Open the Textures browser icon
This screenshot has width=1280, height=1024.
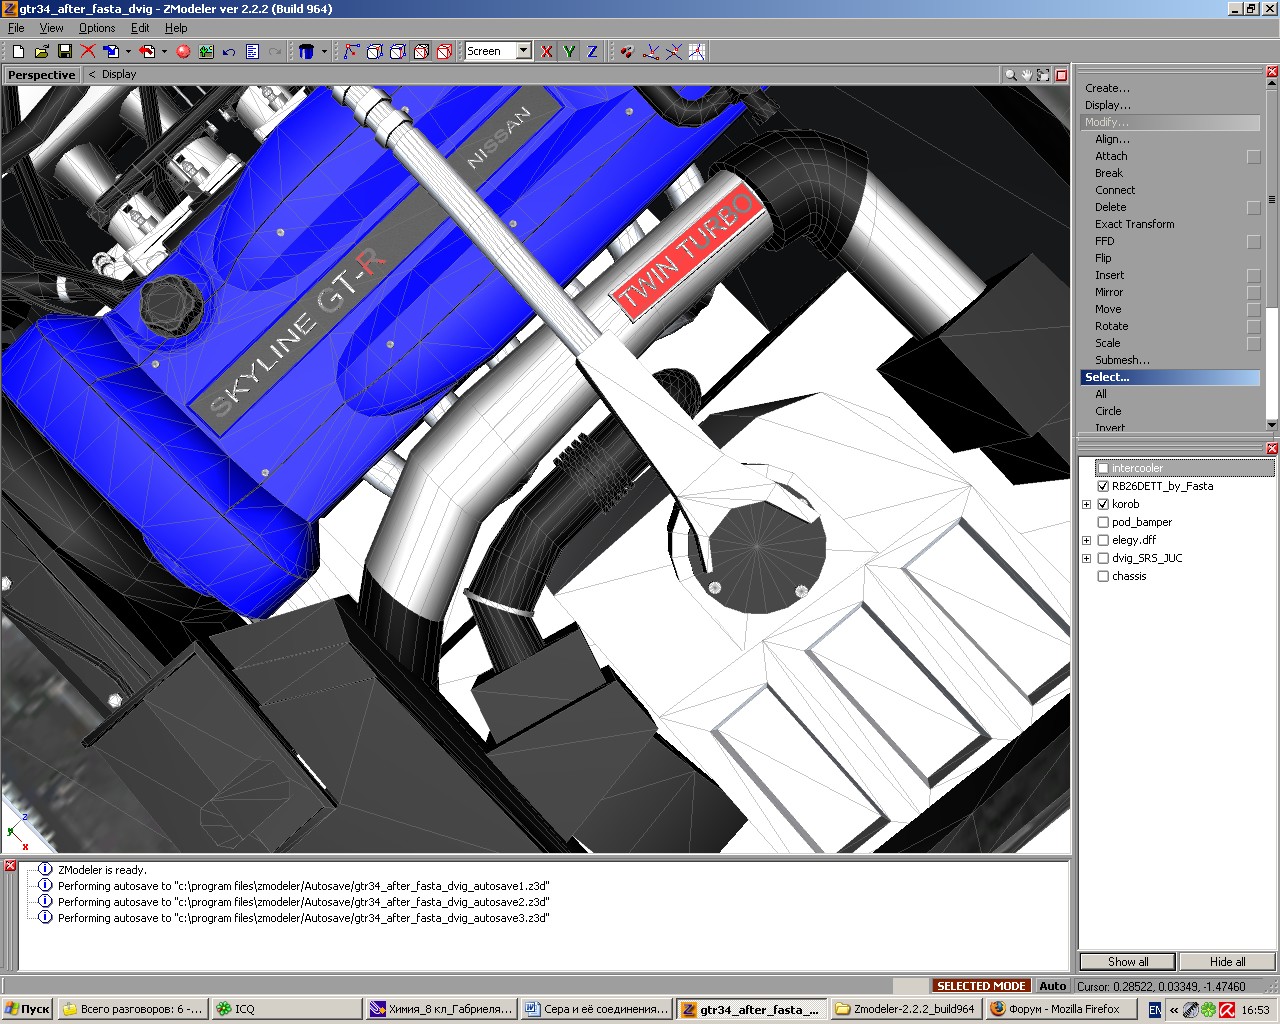(206, 51)
